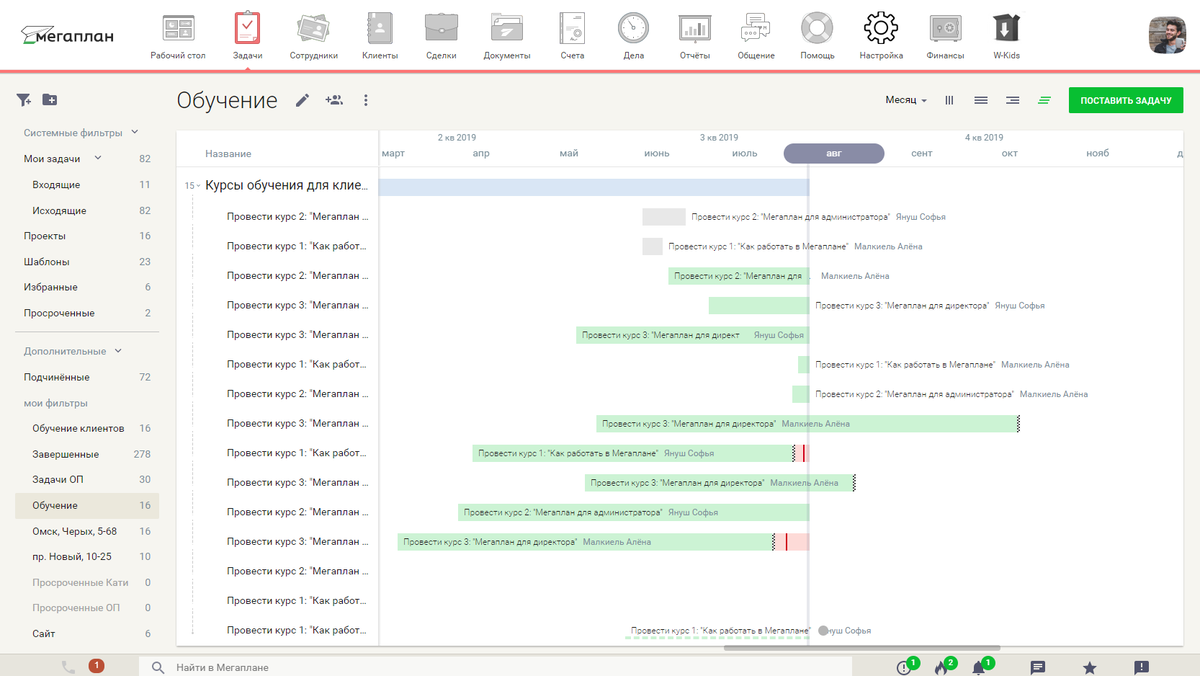Click the Мегаплан logo
This screenshot has height=676, width=1200.
tap(68, 36)
